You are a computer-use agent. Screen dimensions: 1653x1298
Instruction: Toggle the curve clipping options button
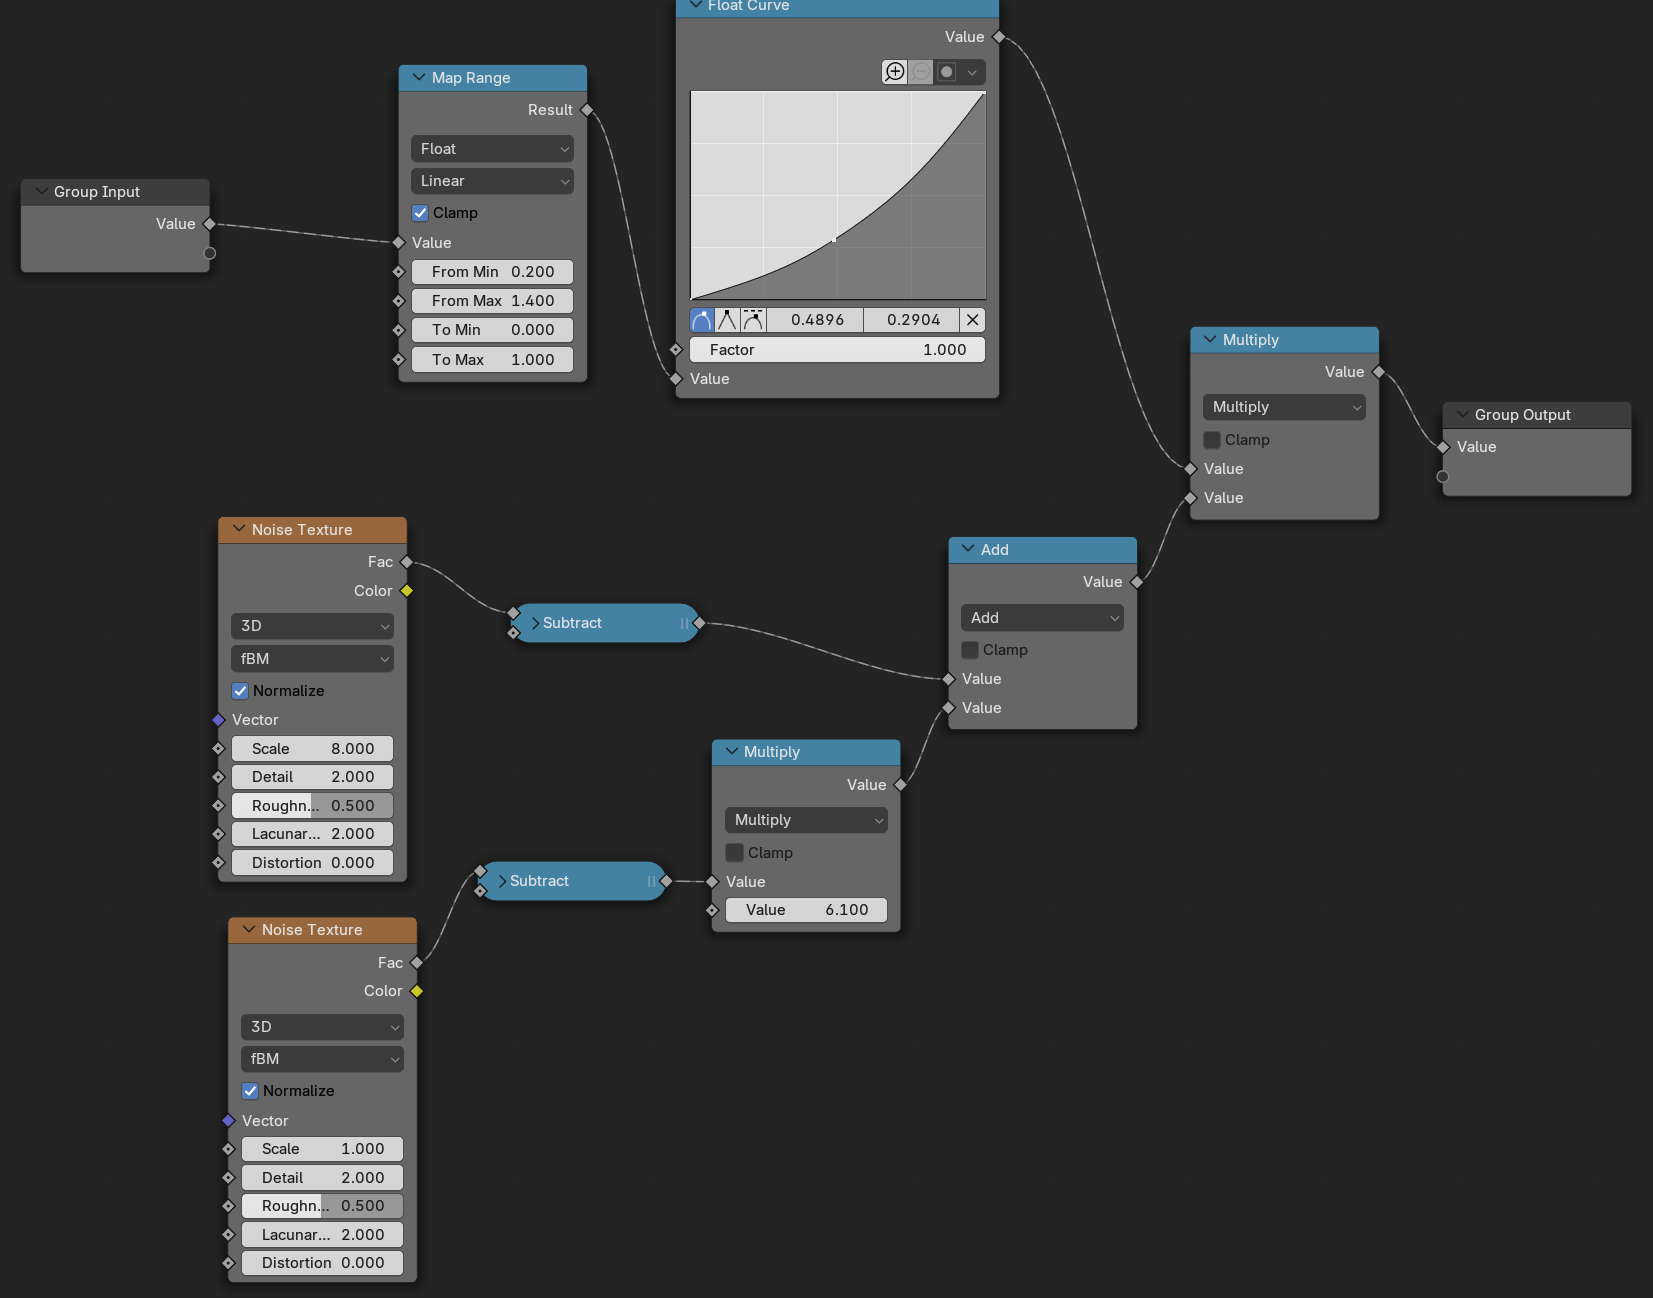coord(947,72)
